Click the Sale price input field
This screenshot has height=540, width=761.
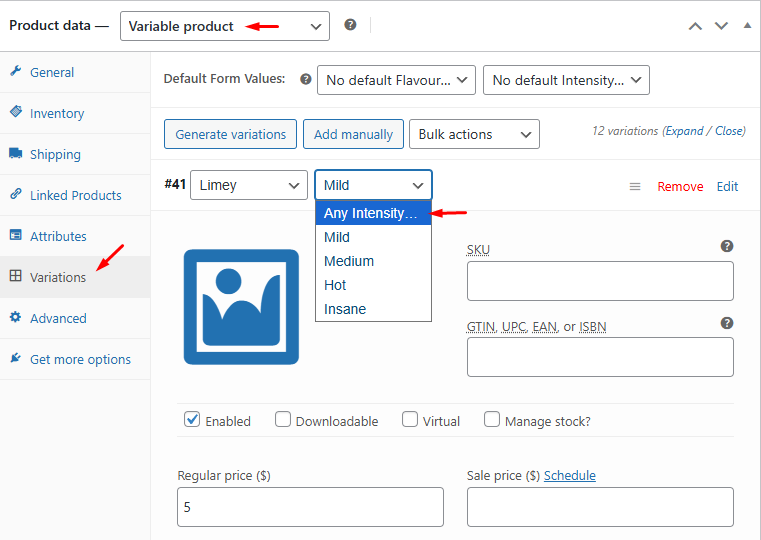click(600, 507)
